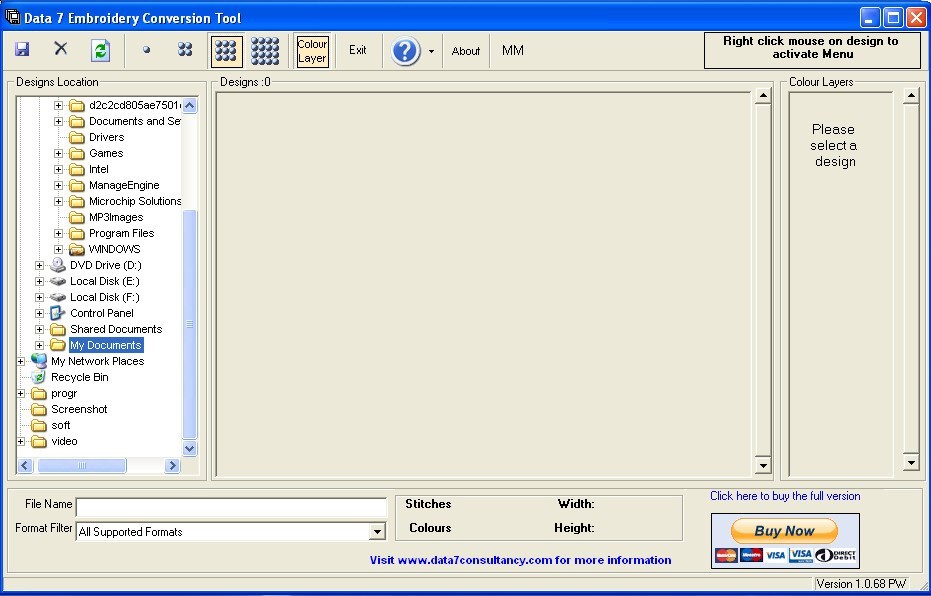Screen dimensions: 931x596
Task: Click the blue Help question mark icon
Action: [x=406, y=50]
